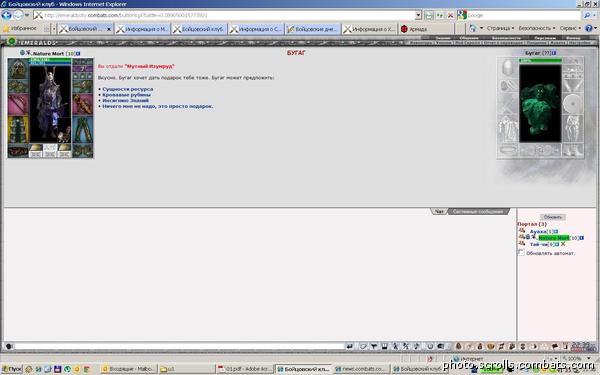This screenshot has width=600, height=375.
Task: Choose the Сущности ресурса option
Action: (127, 89)
